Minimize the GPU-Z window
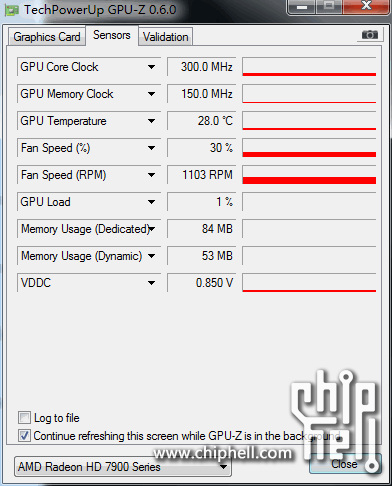 pos(302,7)
